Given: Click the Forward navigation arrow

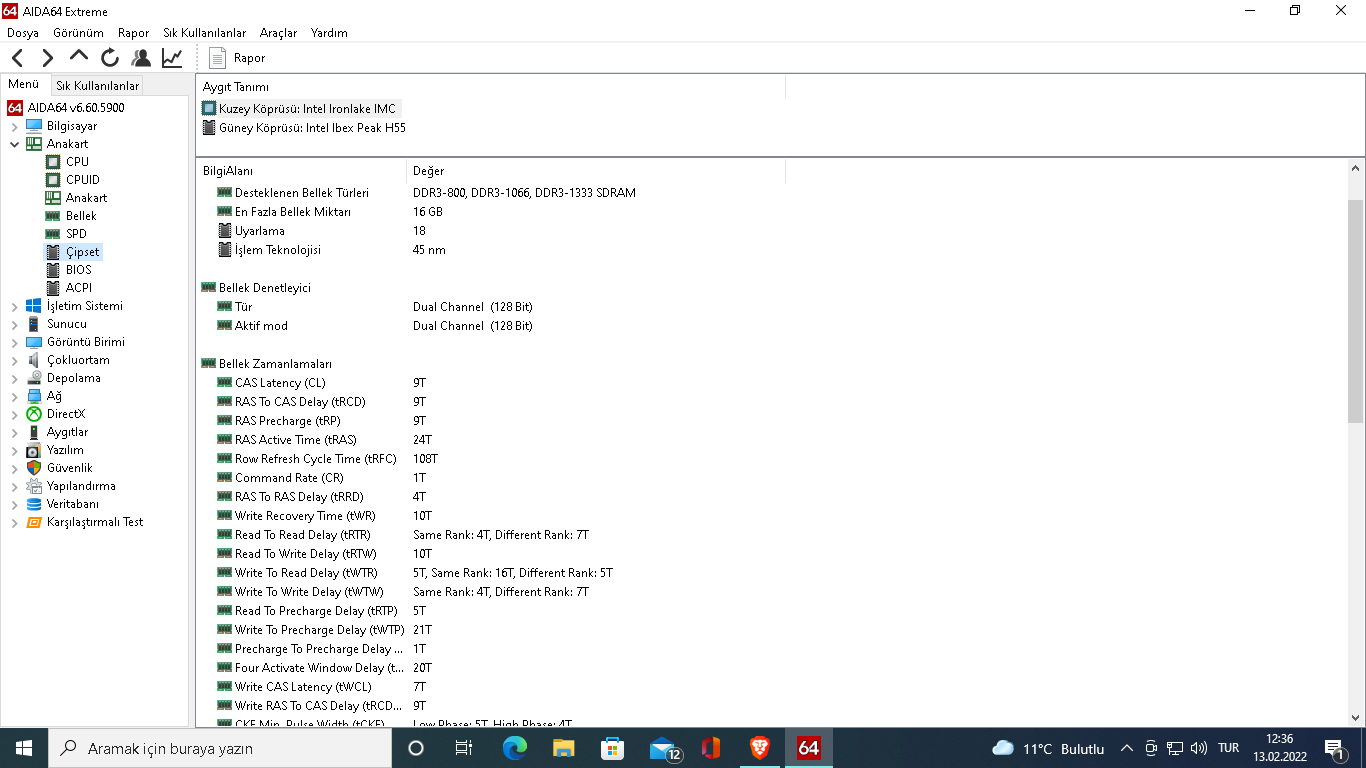Looking at the screenshot, I should (x=48, y=58).
